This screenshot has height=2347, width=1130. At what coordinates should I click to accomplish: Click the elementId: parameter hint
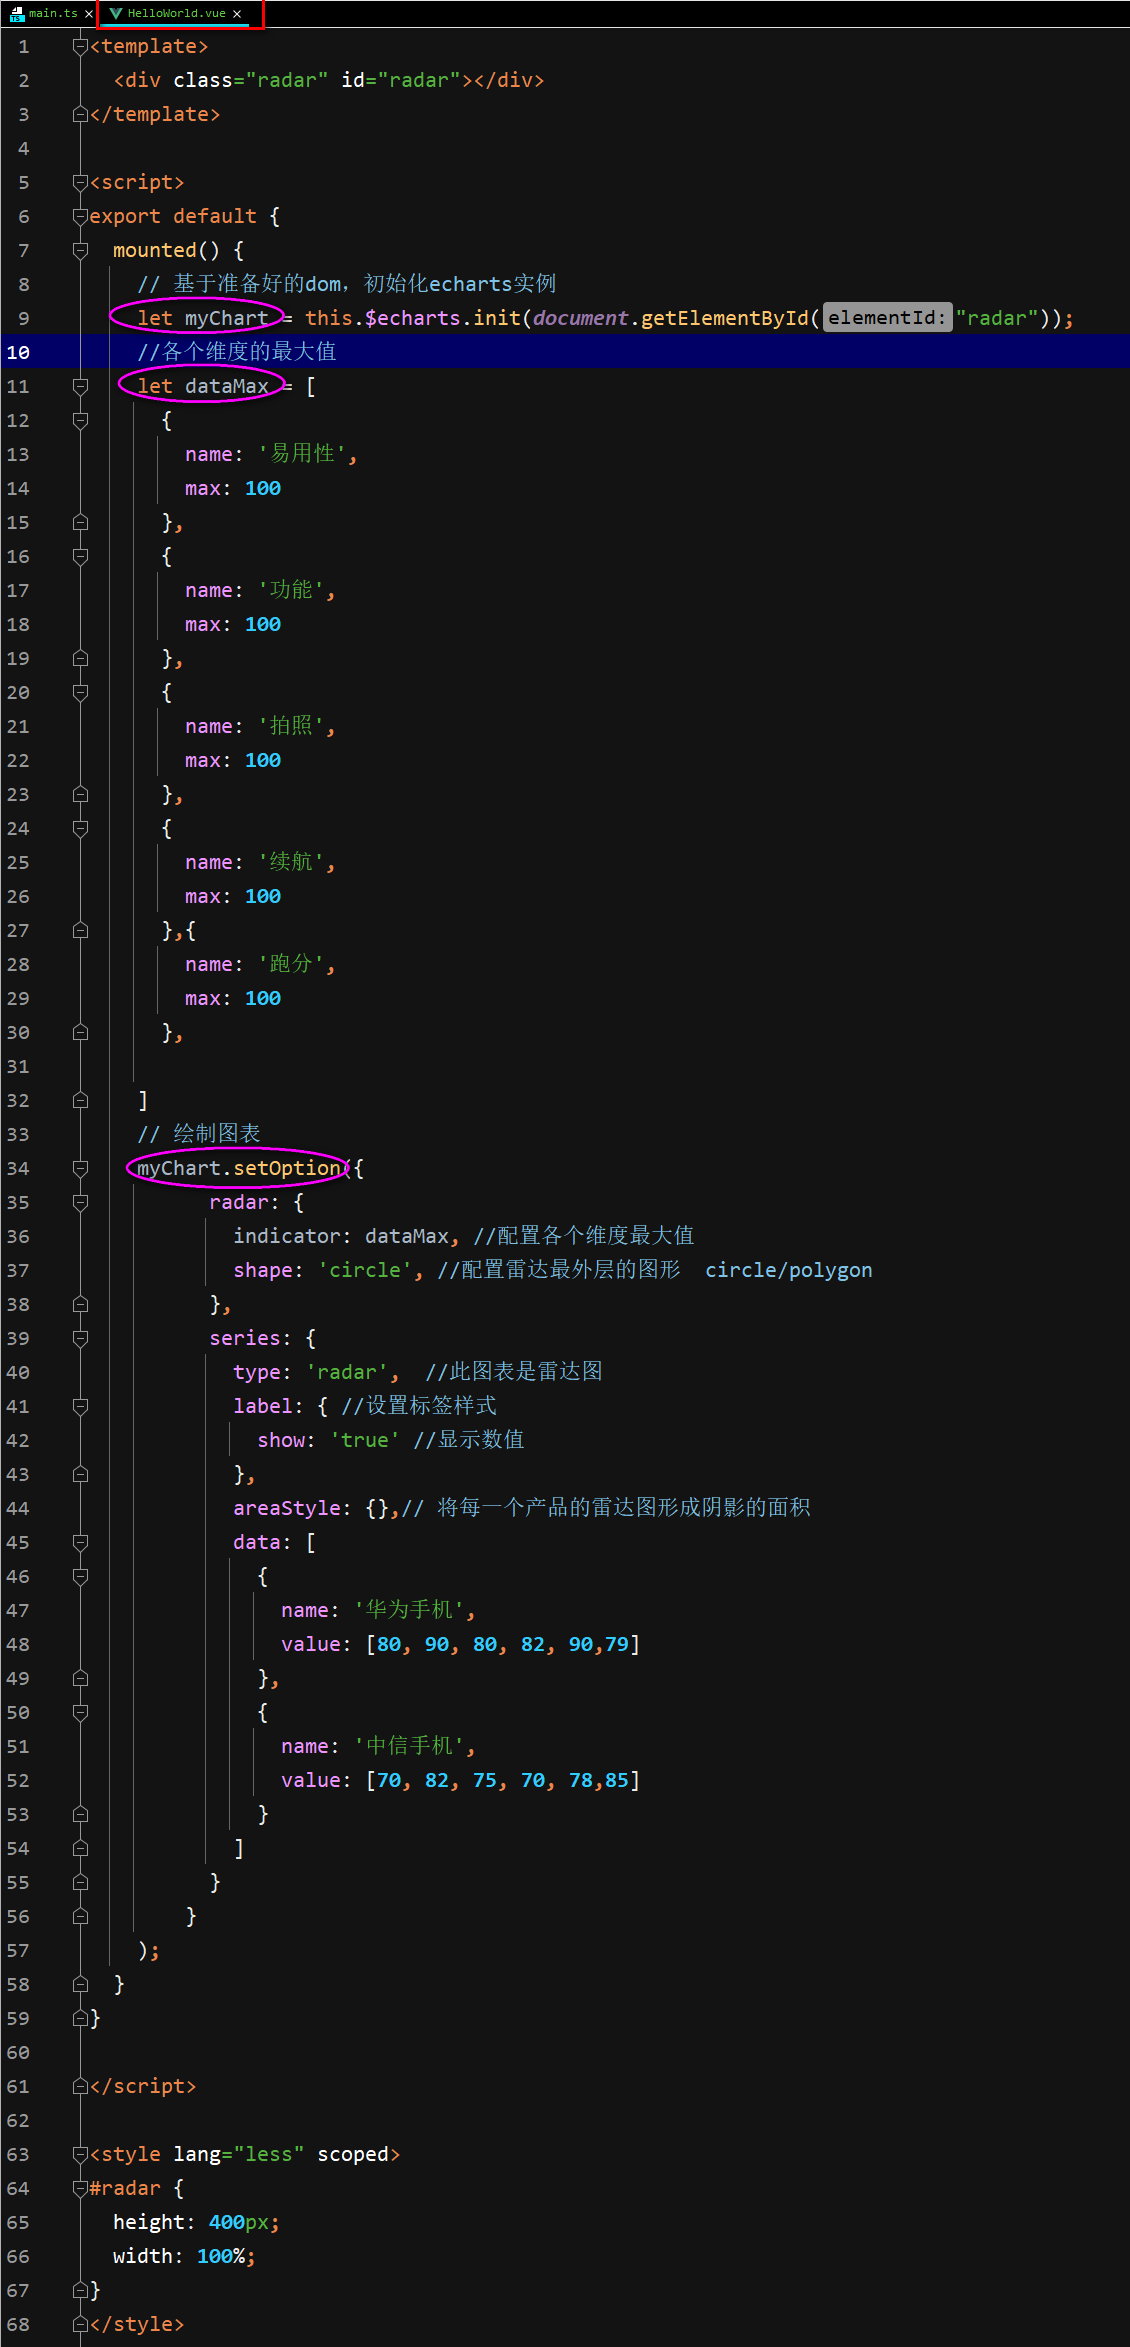887,318
